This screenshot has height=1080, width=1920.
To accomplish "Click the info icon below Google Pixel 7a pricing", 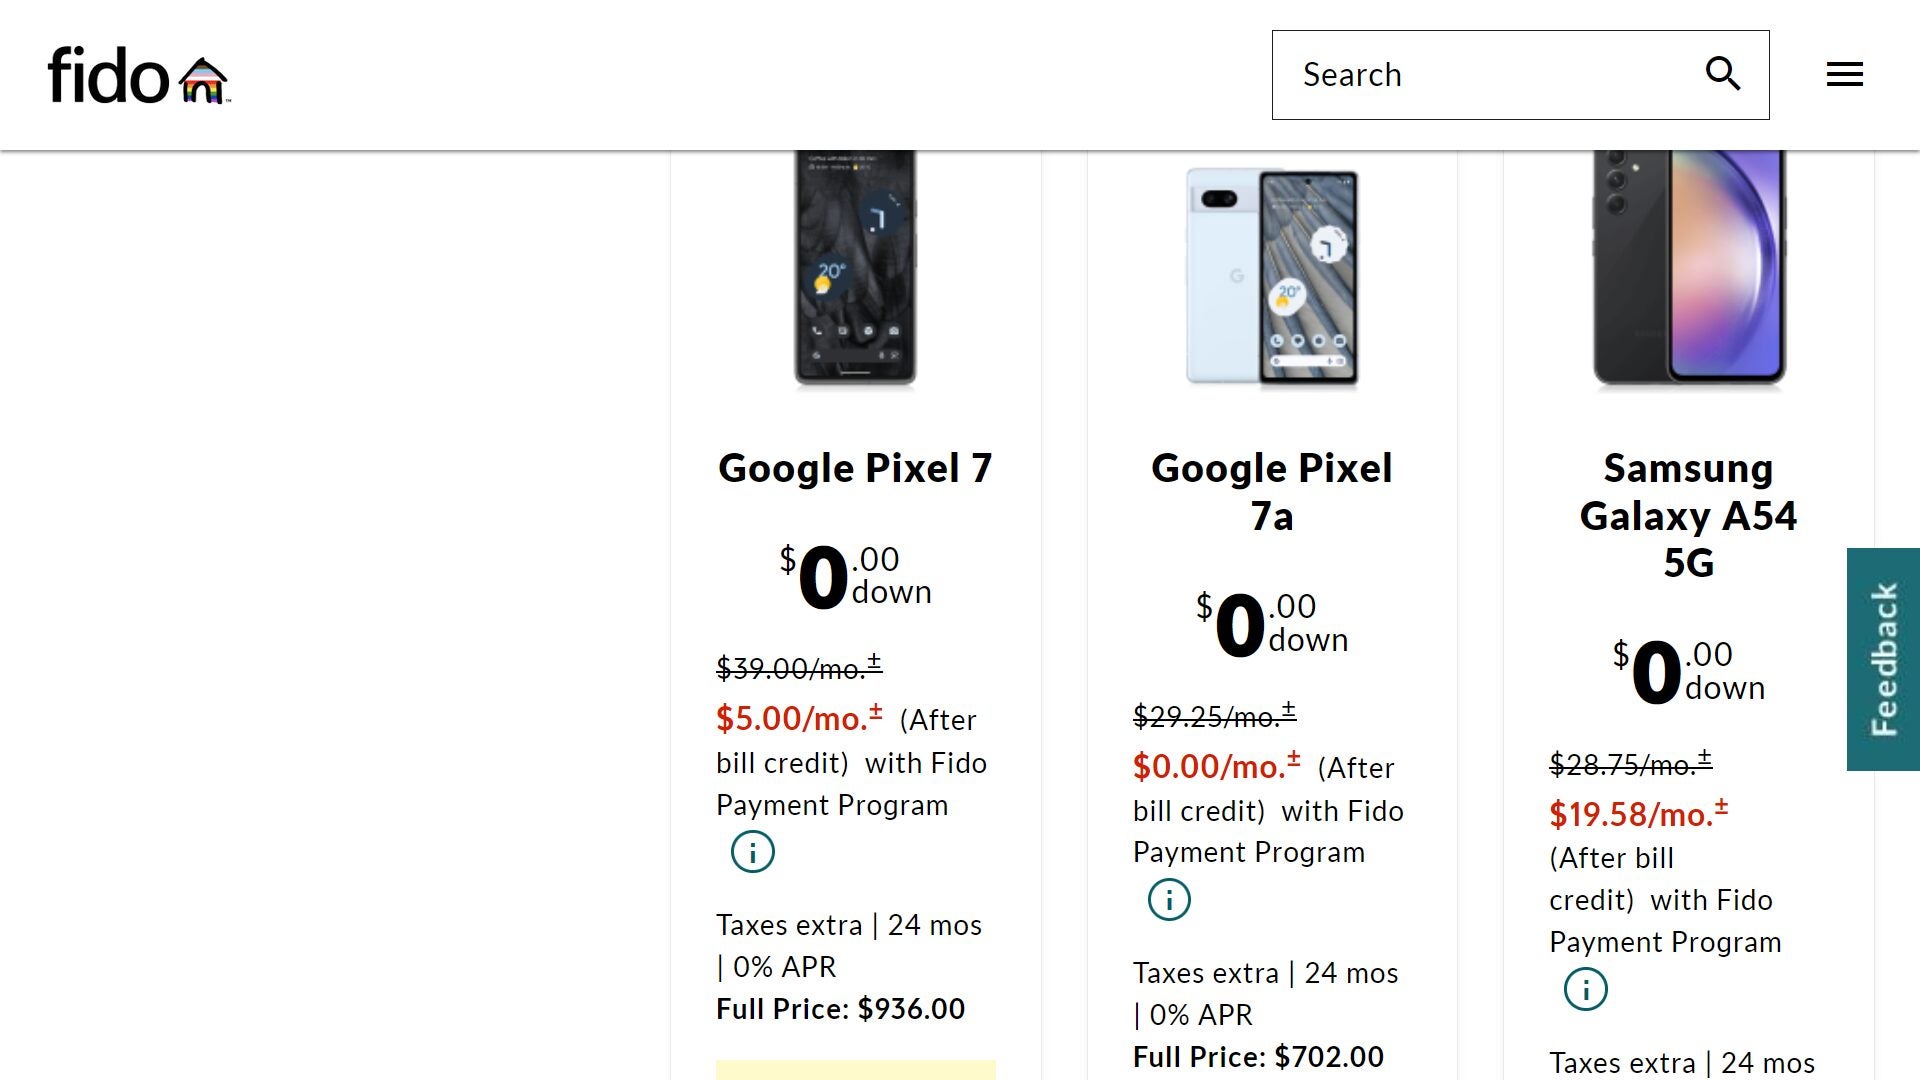I will [1168, 899].
